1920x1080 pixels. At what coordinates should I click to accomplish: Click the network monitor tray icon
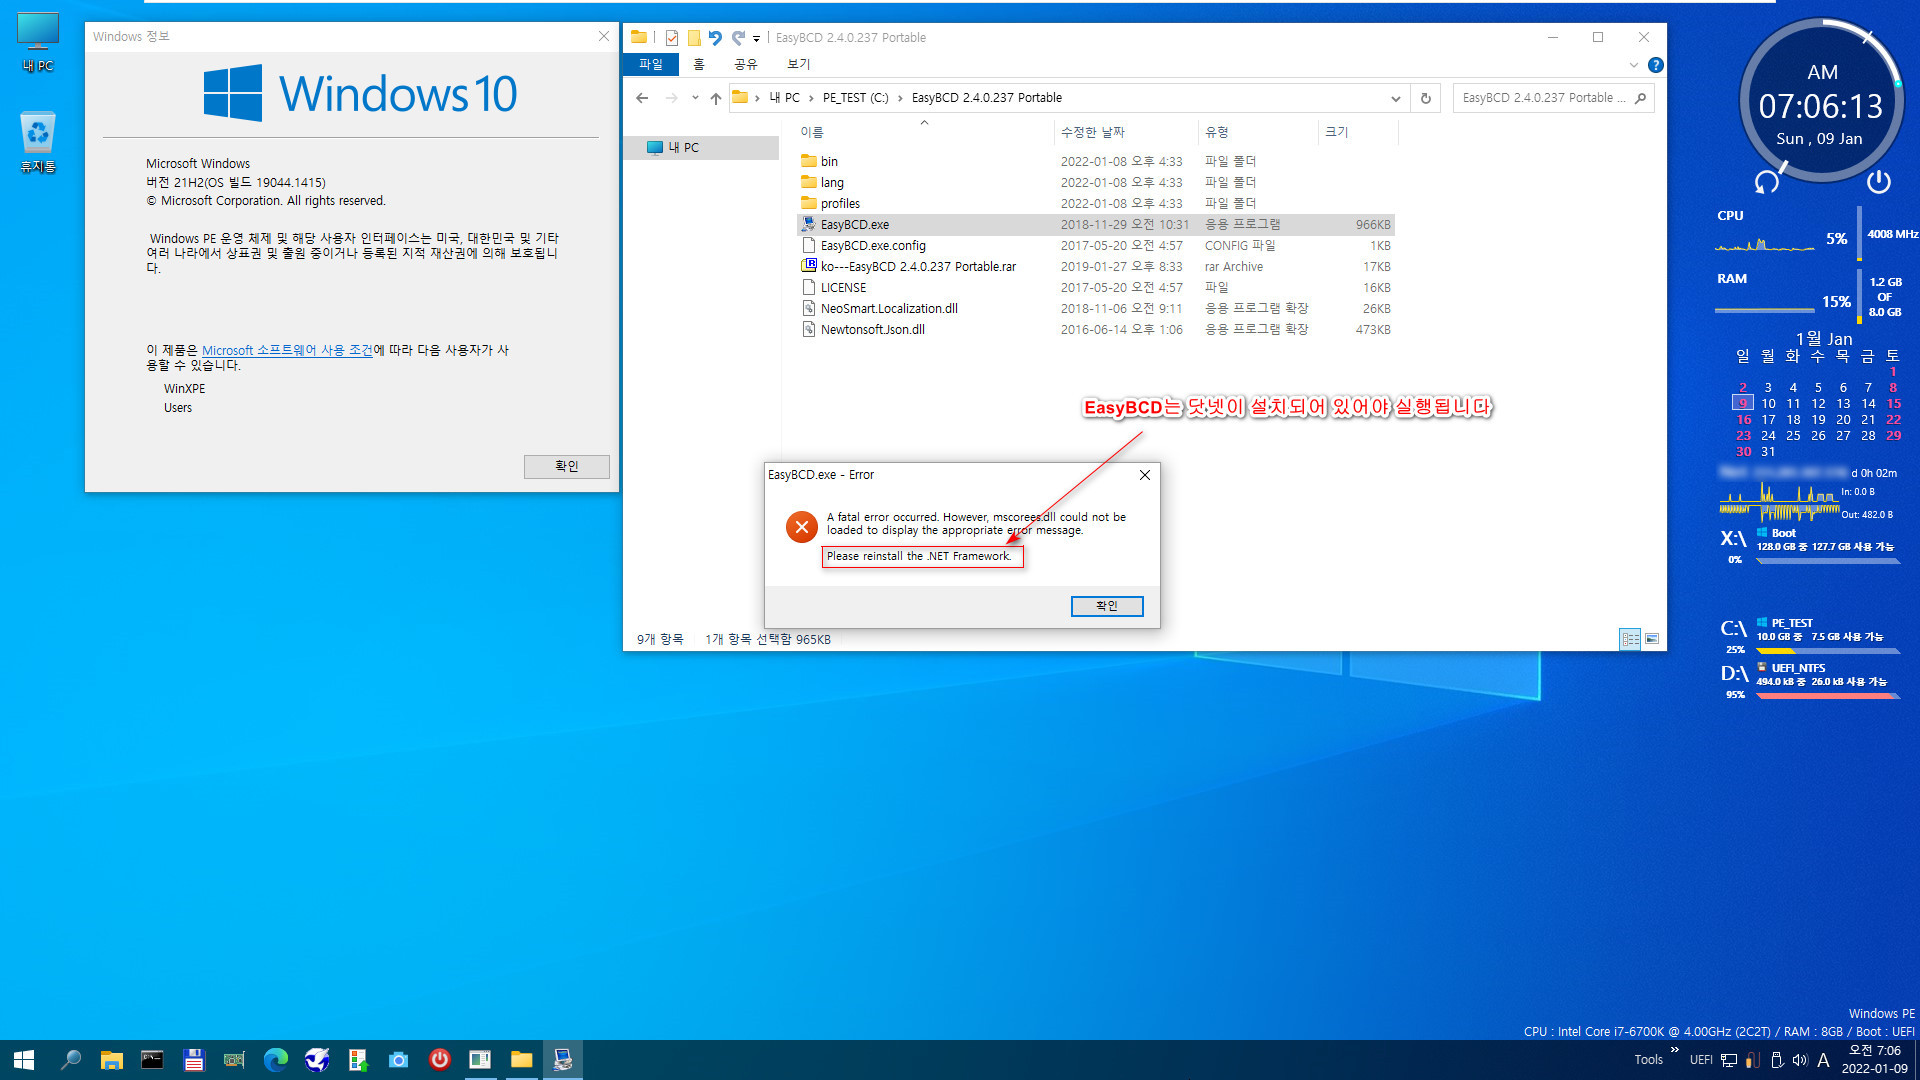pos(1729,1060)
